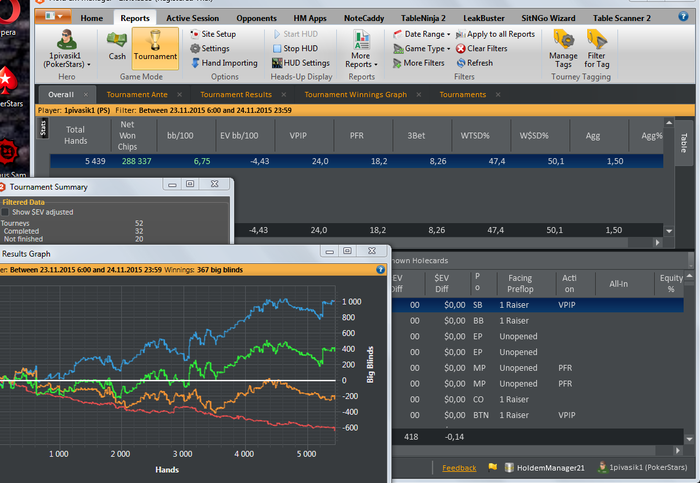Open Filter for Tag

596,49
